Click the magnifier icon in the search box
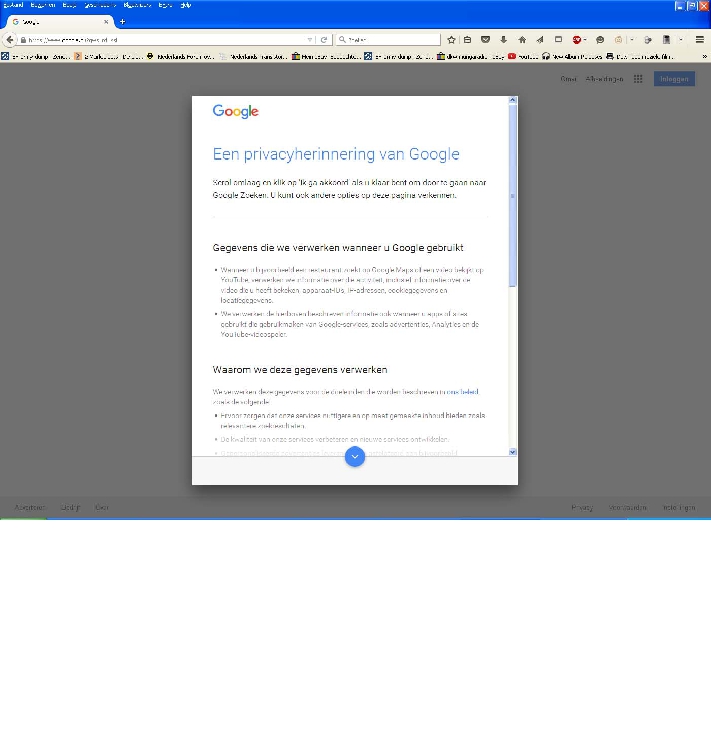 [342, 40]
